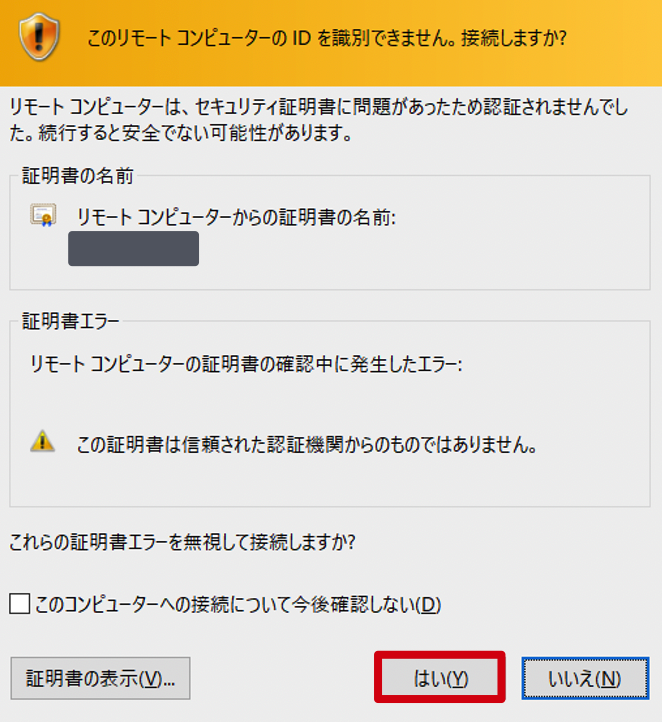Click the このコンピューターへの接続について今後確認しない(D) label
This screenshot has height=722, width=662.
238,604
